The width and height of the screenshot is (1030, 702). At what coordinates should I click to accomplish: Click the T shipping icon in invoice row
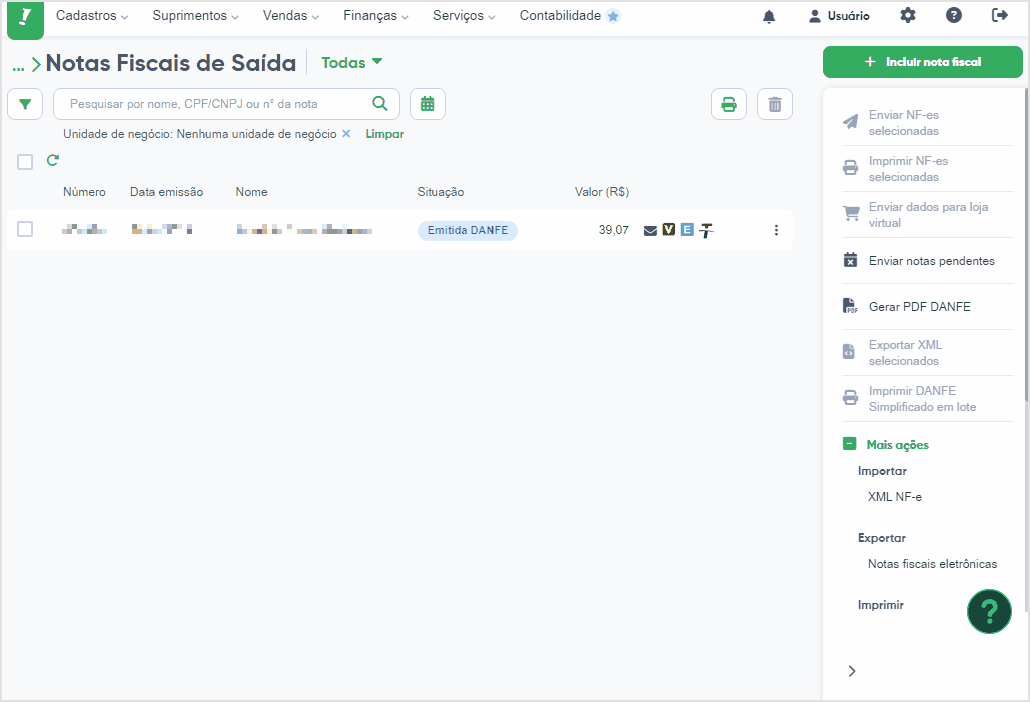(x=706, y=230)
